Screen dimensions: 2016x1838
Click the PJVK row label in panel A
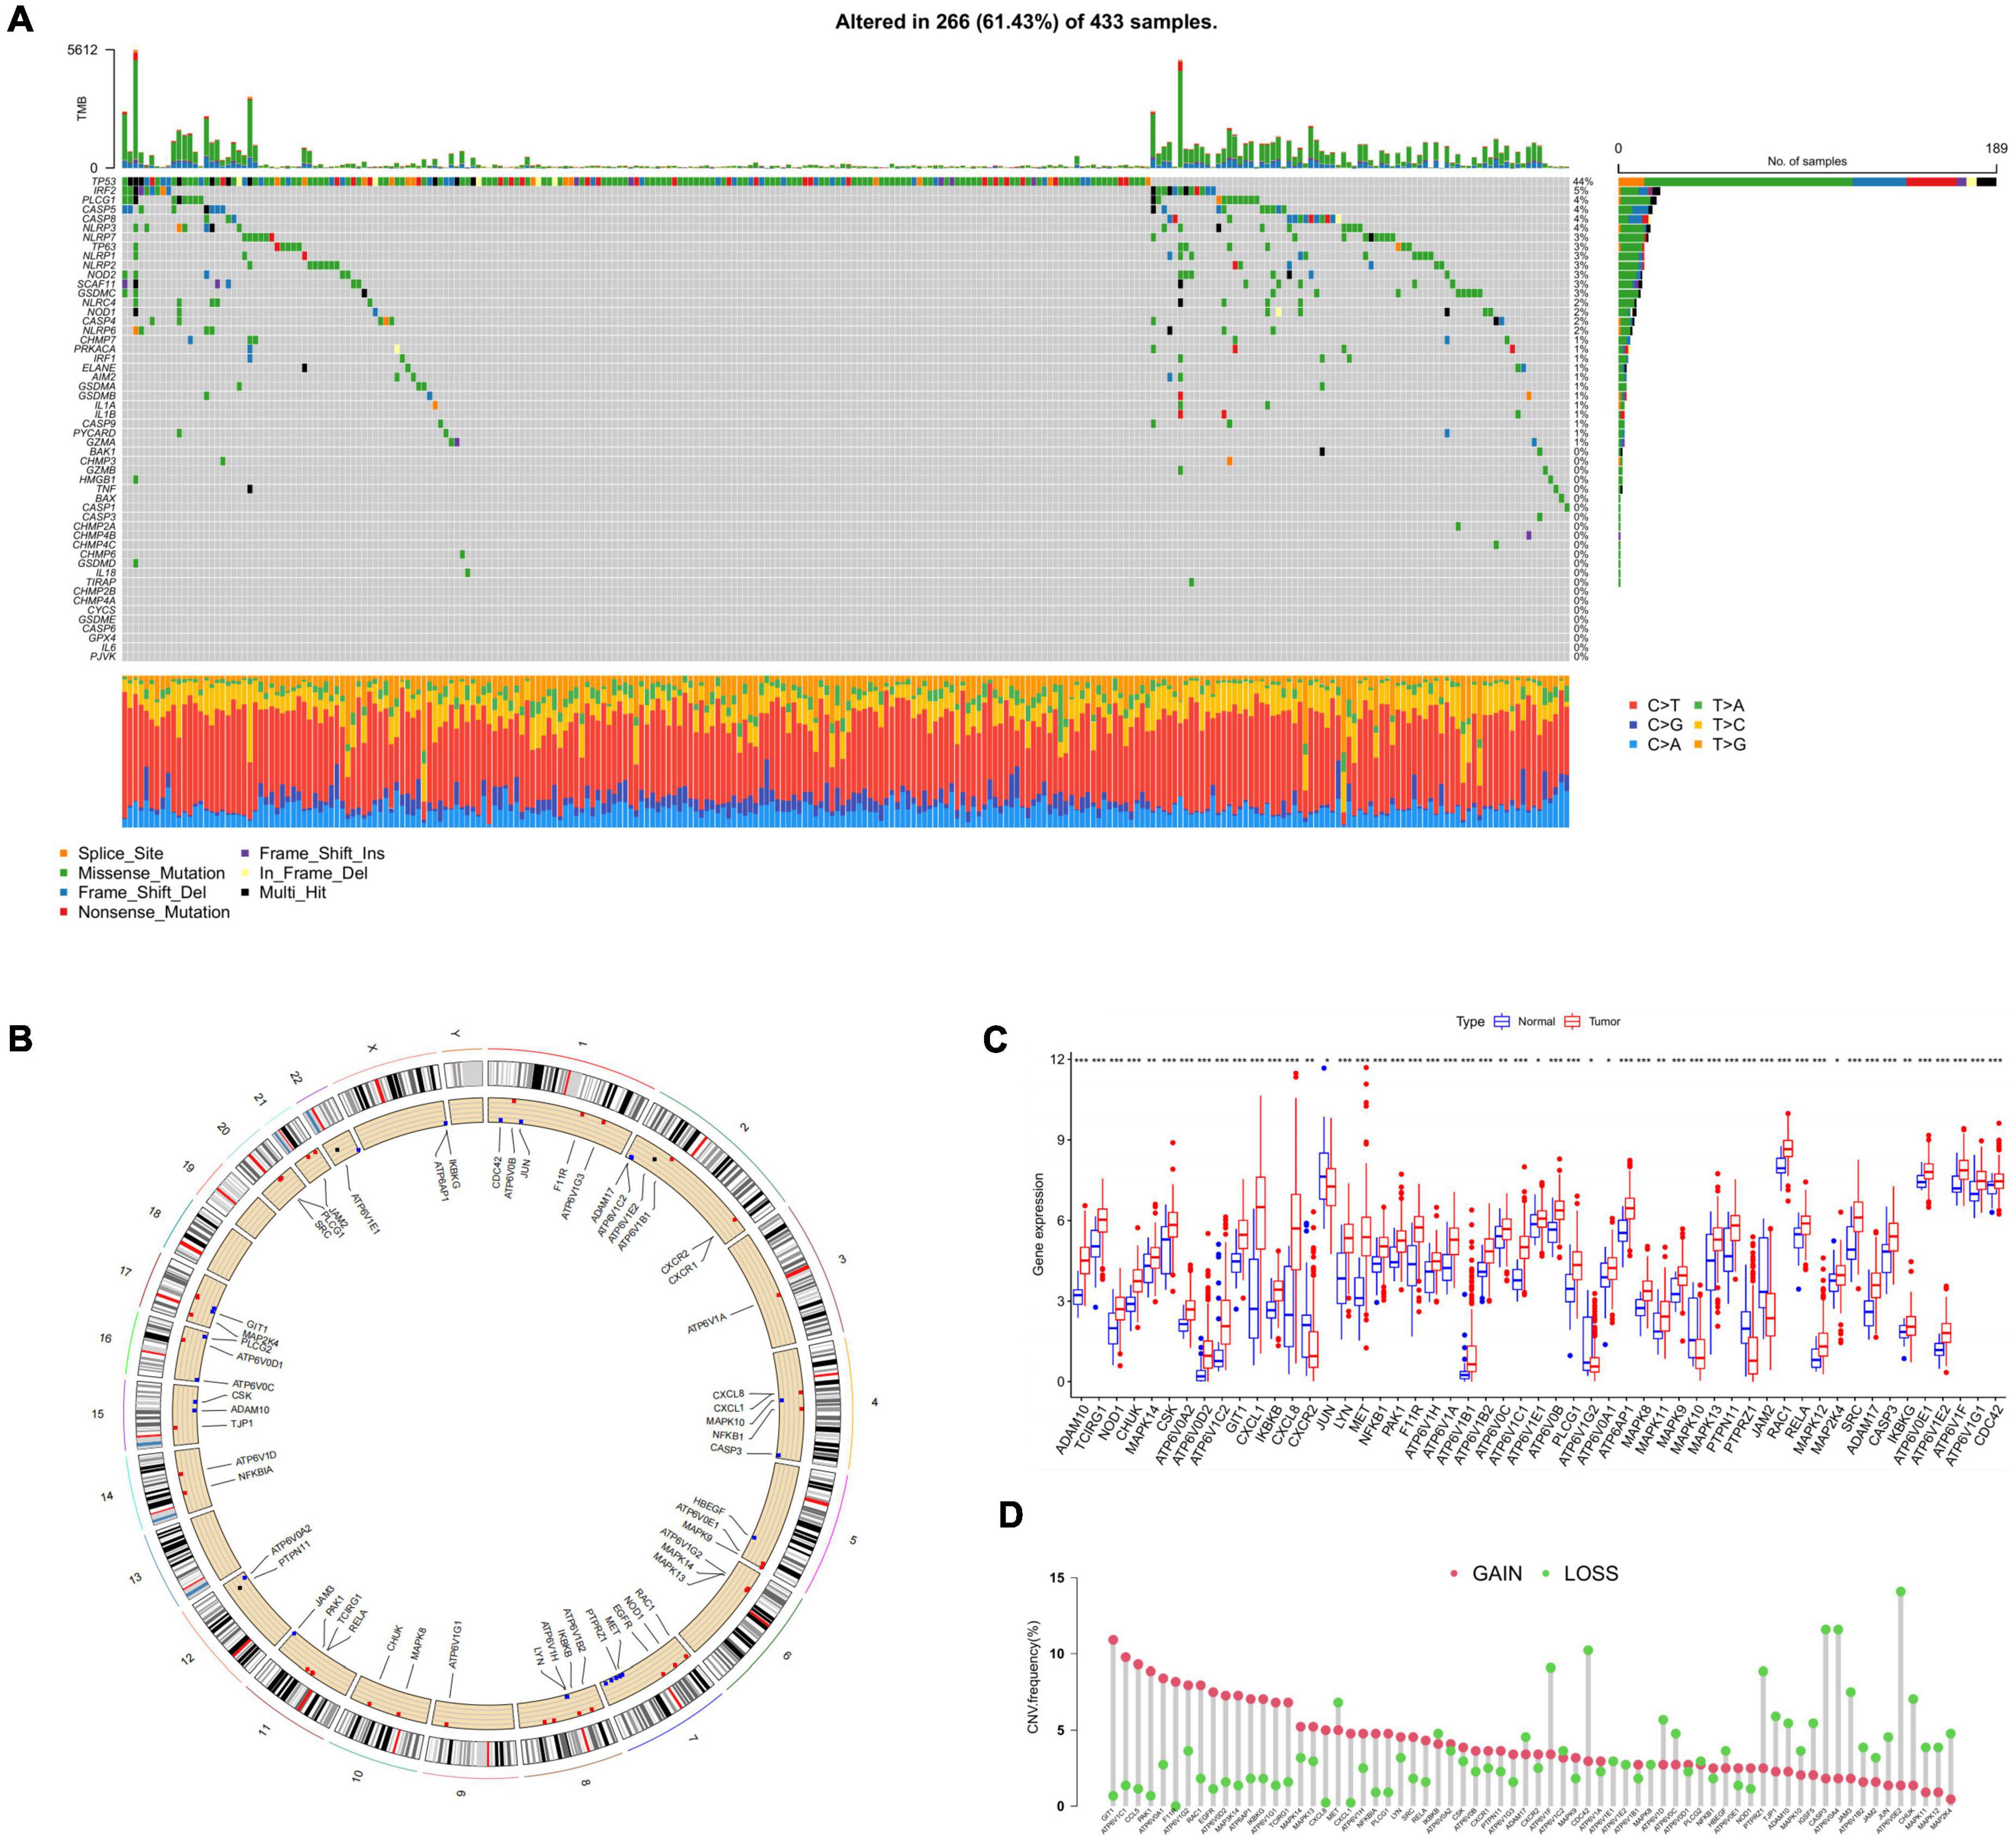(x=104, y=657)
